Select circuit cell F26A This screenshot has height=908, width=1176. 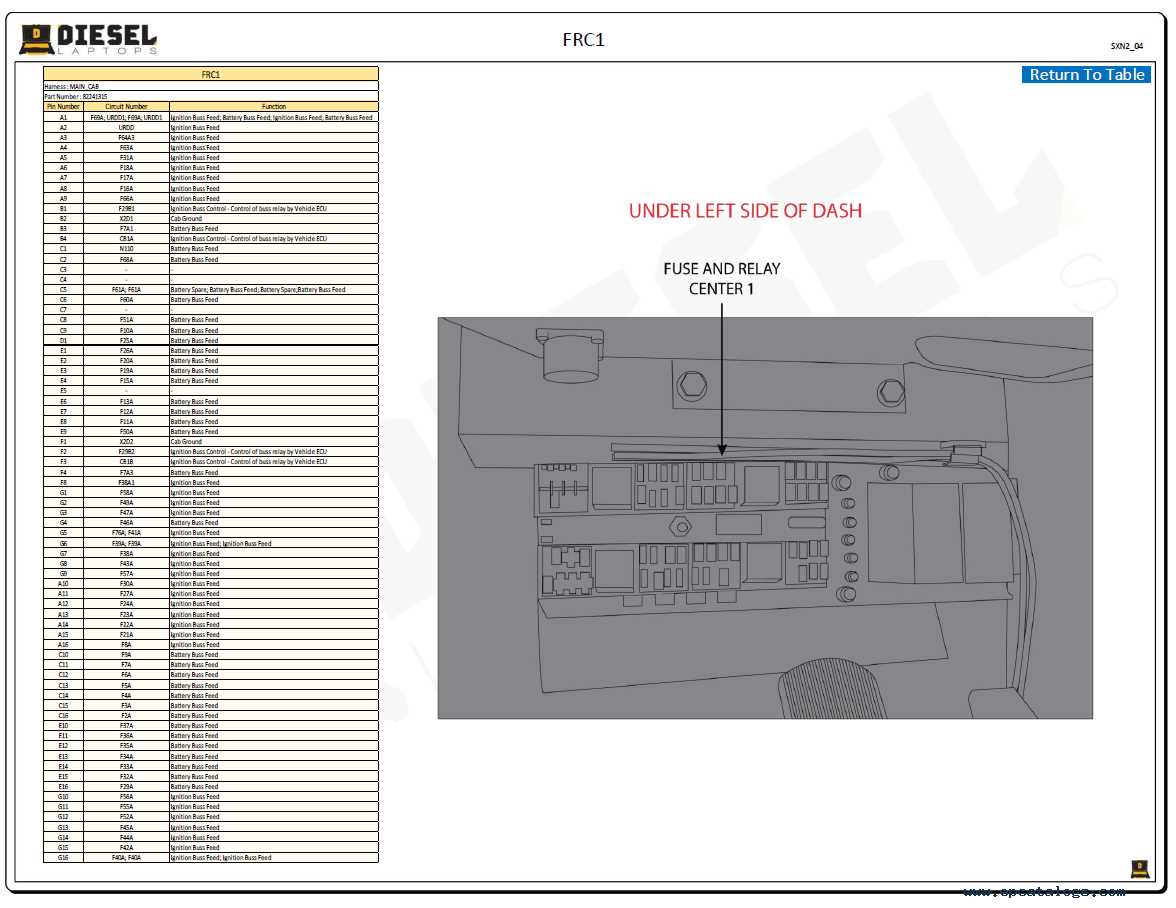pyautogui.click(x=126, y=350)
